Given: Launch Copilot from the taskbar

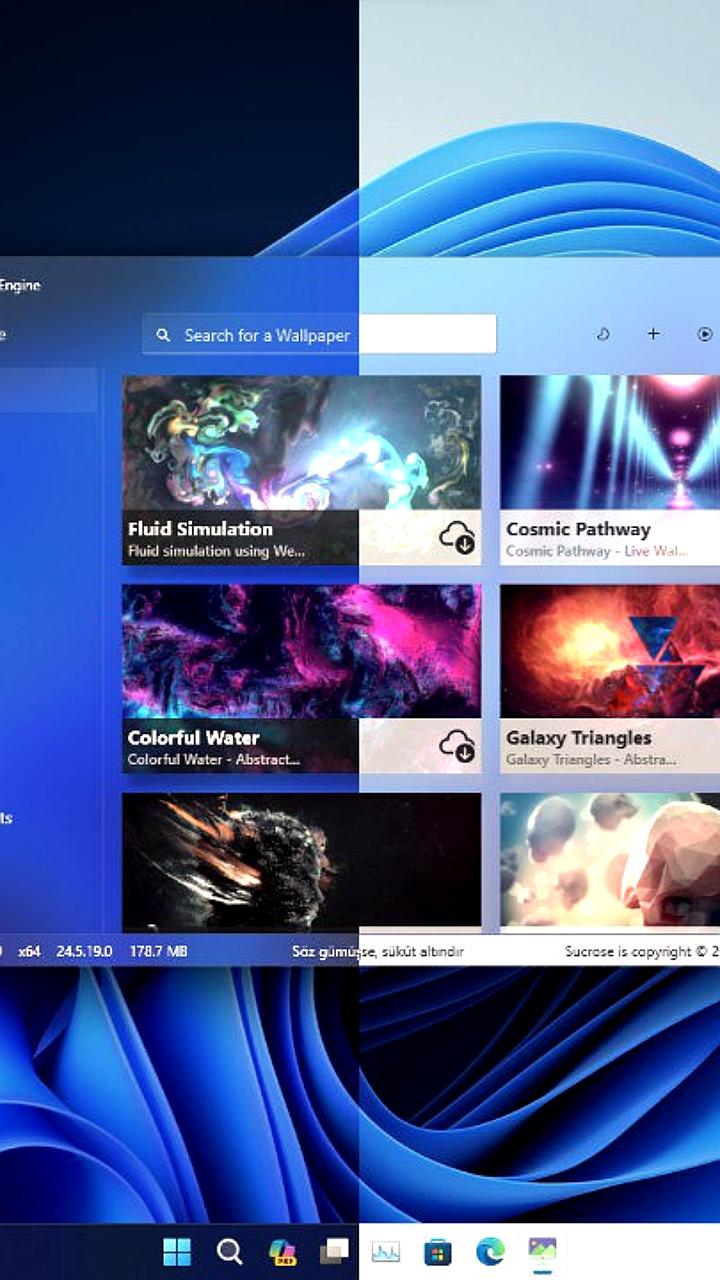Looking at the screenshot, I should coord(282,1251).
